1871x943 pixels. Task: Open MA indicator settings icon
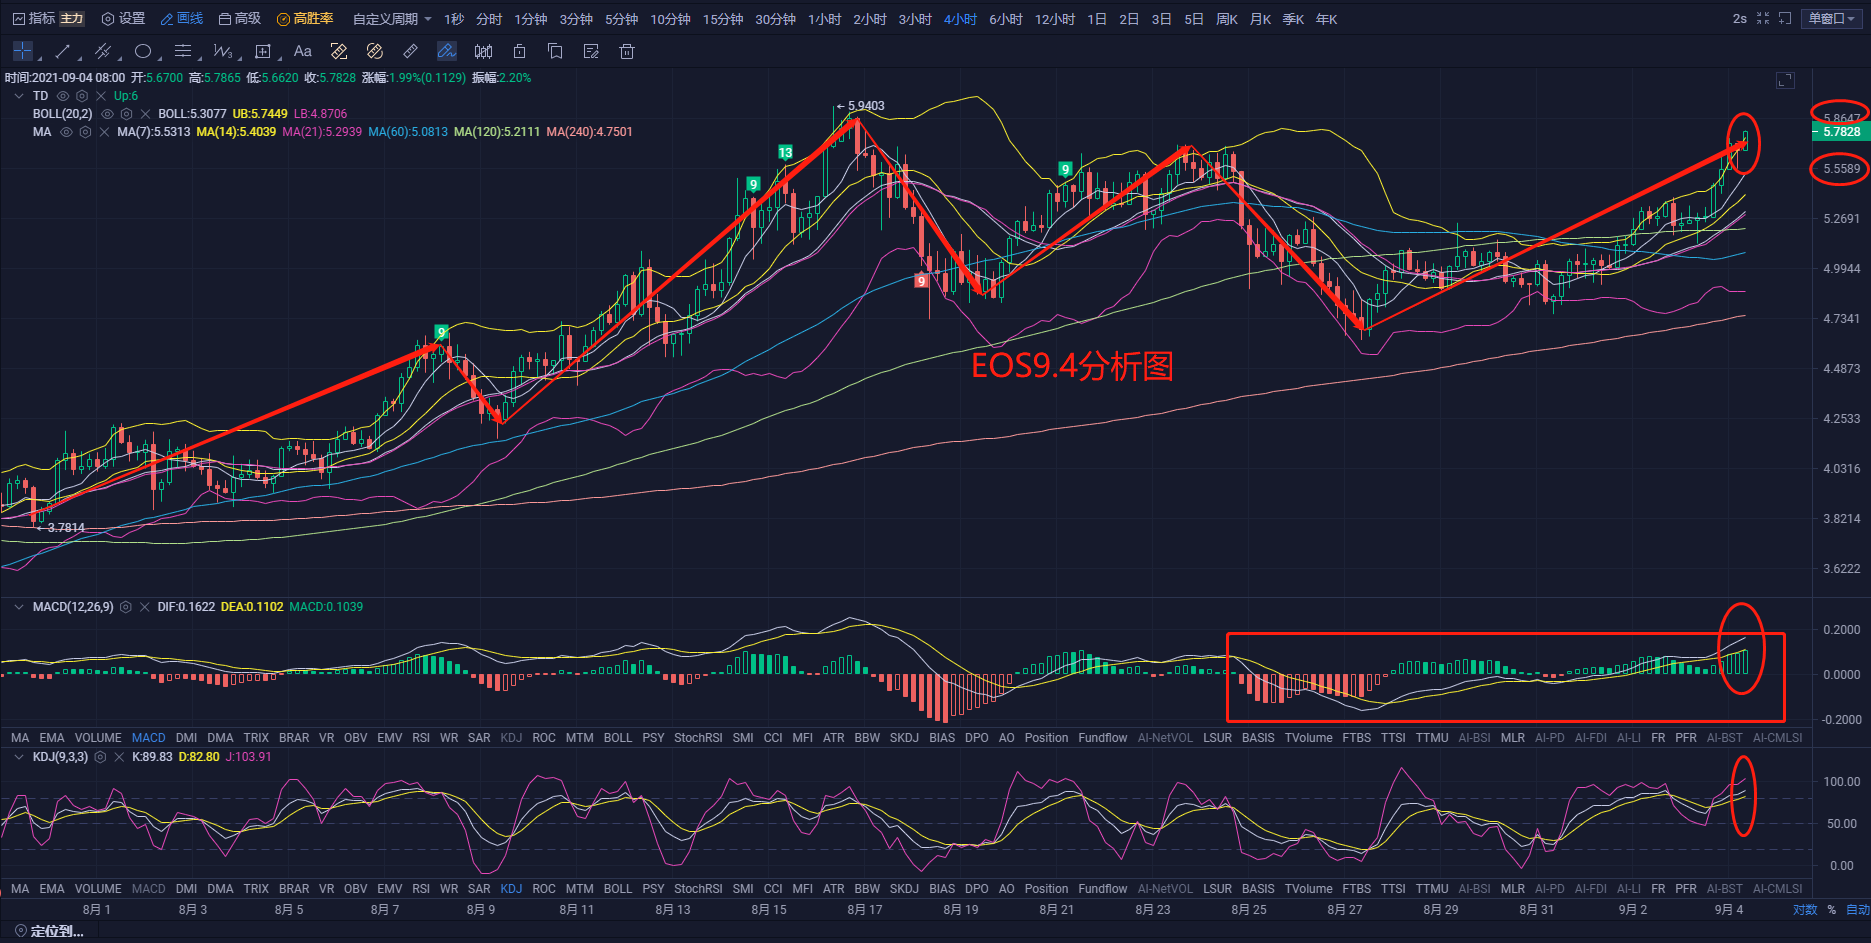[85, 132]
